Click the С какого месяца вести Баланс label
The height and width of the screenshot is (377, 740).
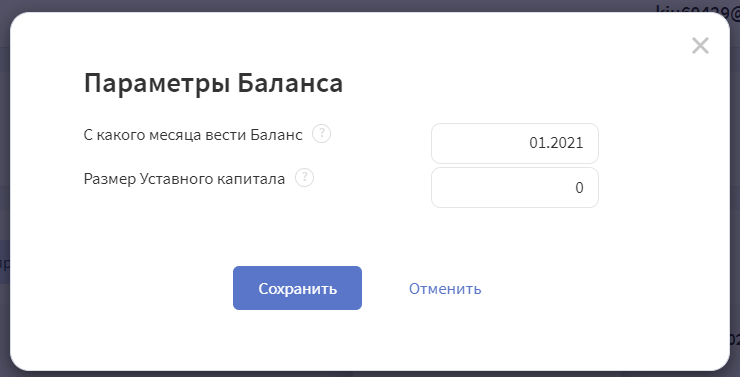pos(193,135)
